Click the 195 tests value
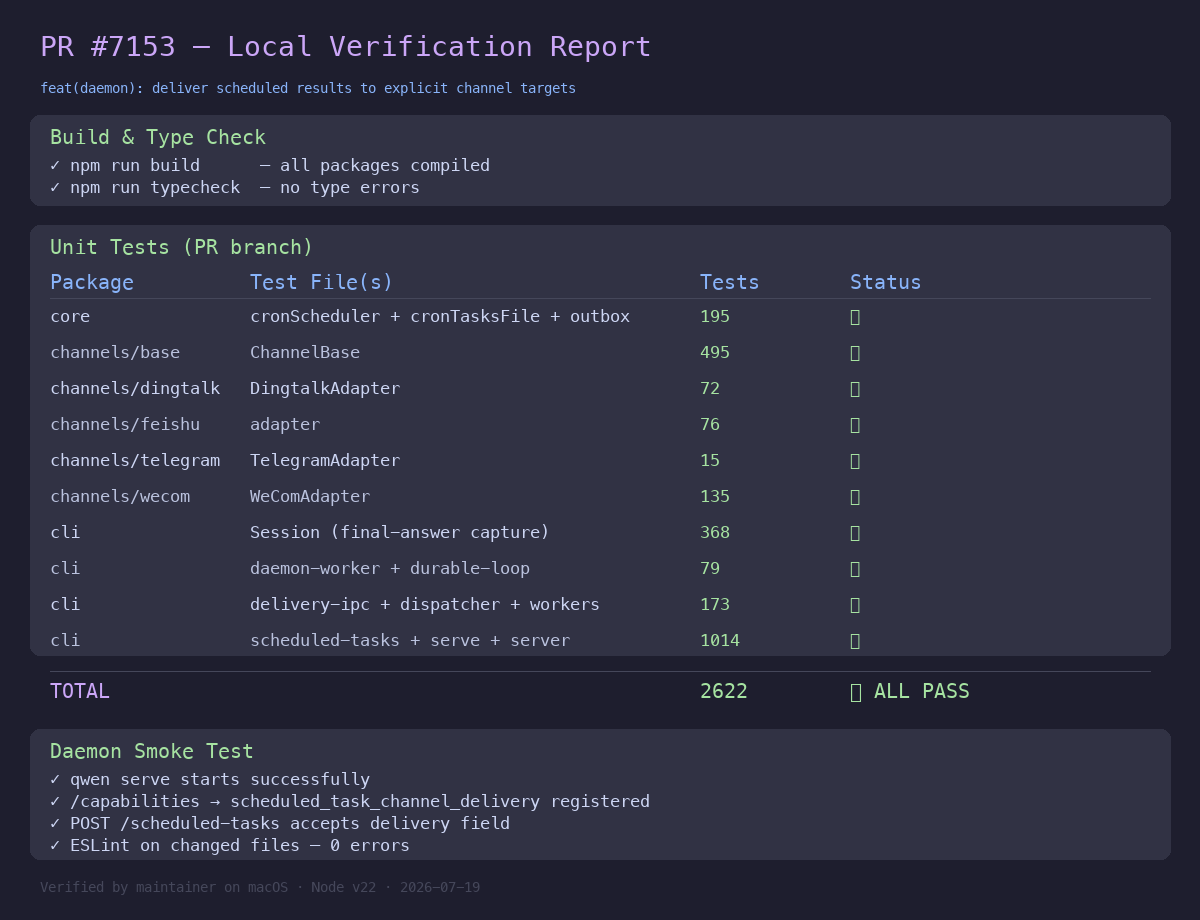 [715, 316]
